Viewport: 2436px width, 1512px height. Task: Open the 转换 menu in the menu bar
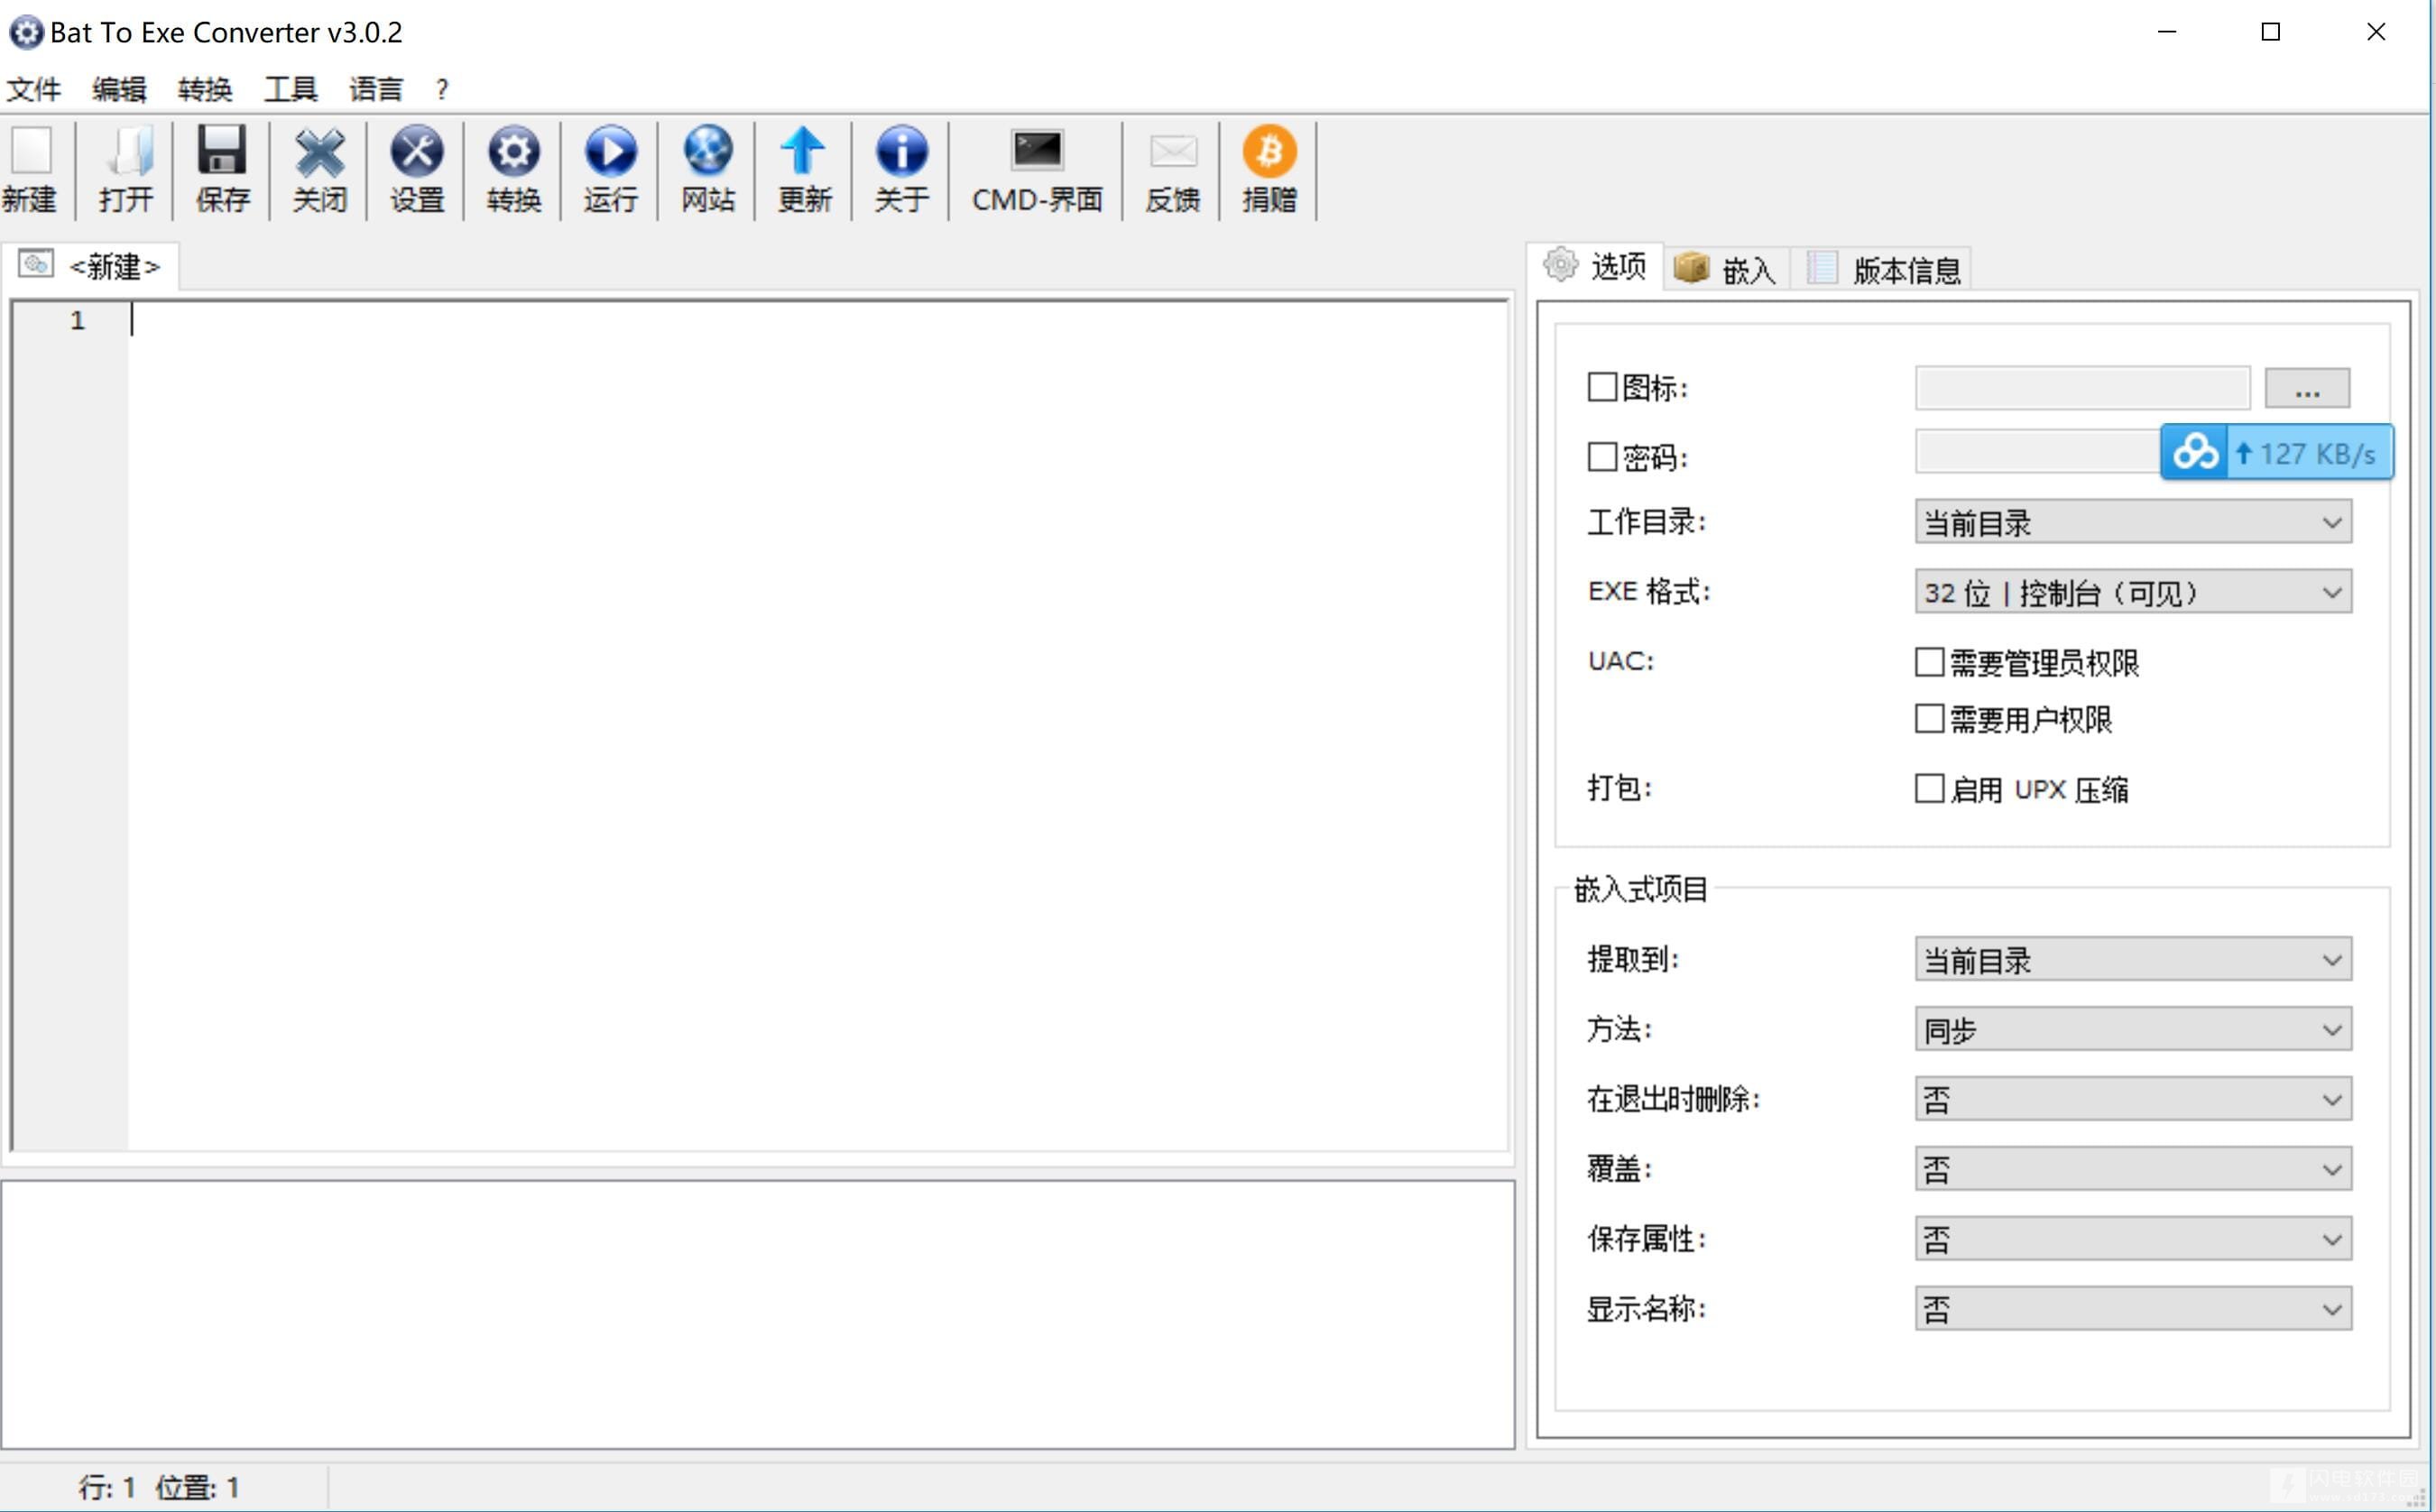click(x=205, y=89)
